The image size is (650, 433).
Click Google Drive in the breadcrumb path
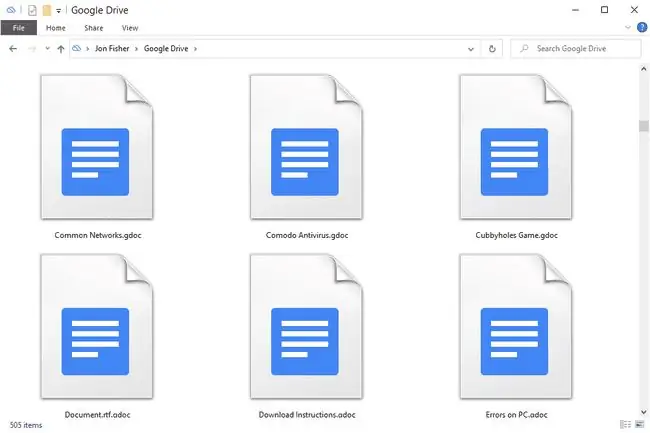point(166,48)
